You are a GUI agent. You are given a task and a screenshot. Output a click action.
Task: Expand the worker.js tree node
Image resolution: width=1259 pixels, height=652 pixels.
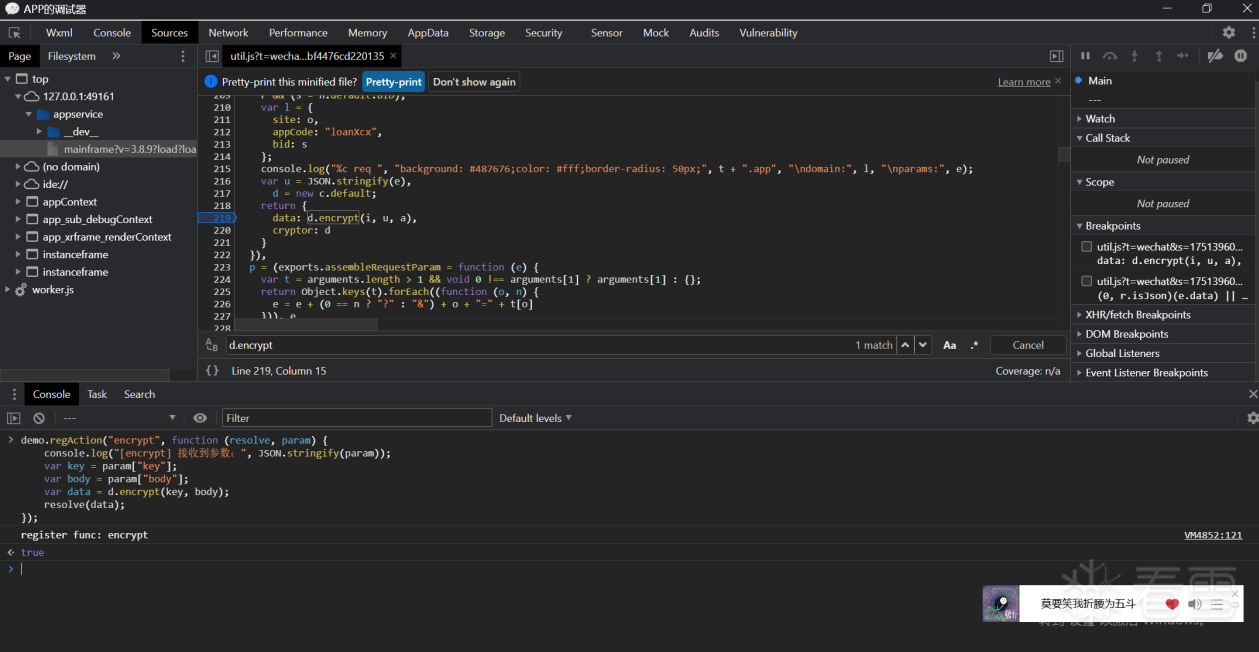click(8, 290)
